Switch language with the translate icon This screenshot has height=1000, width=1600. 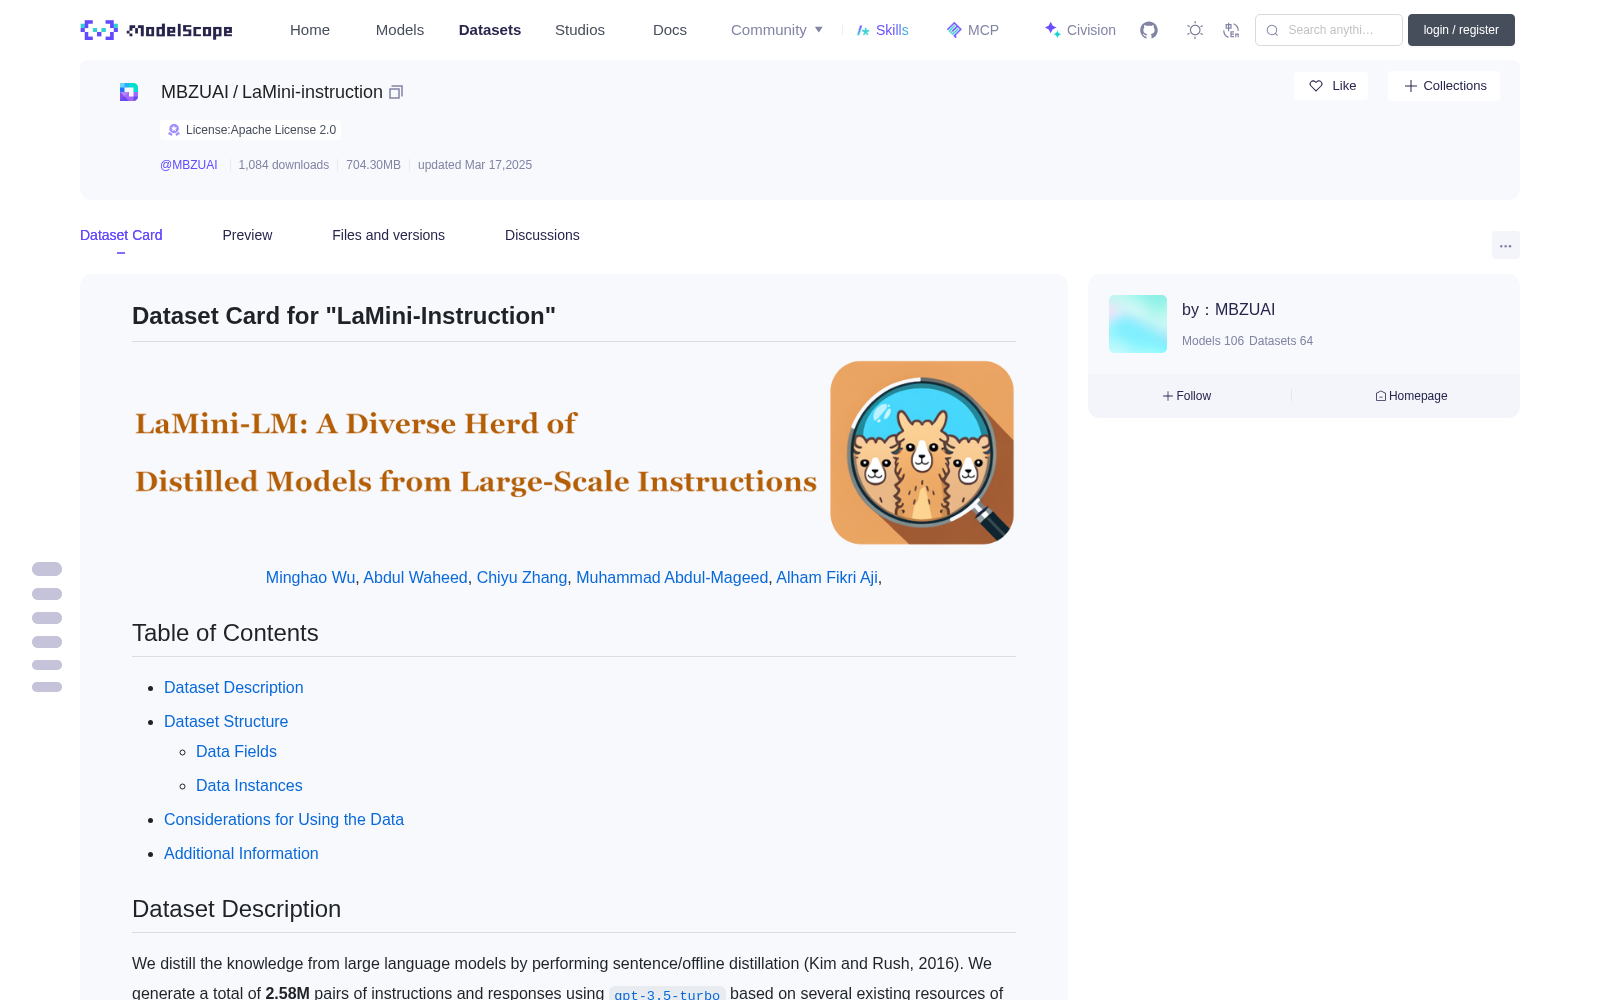1231,30
